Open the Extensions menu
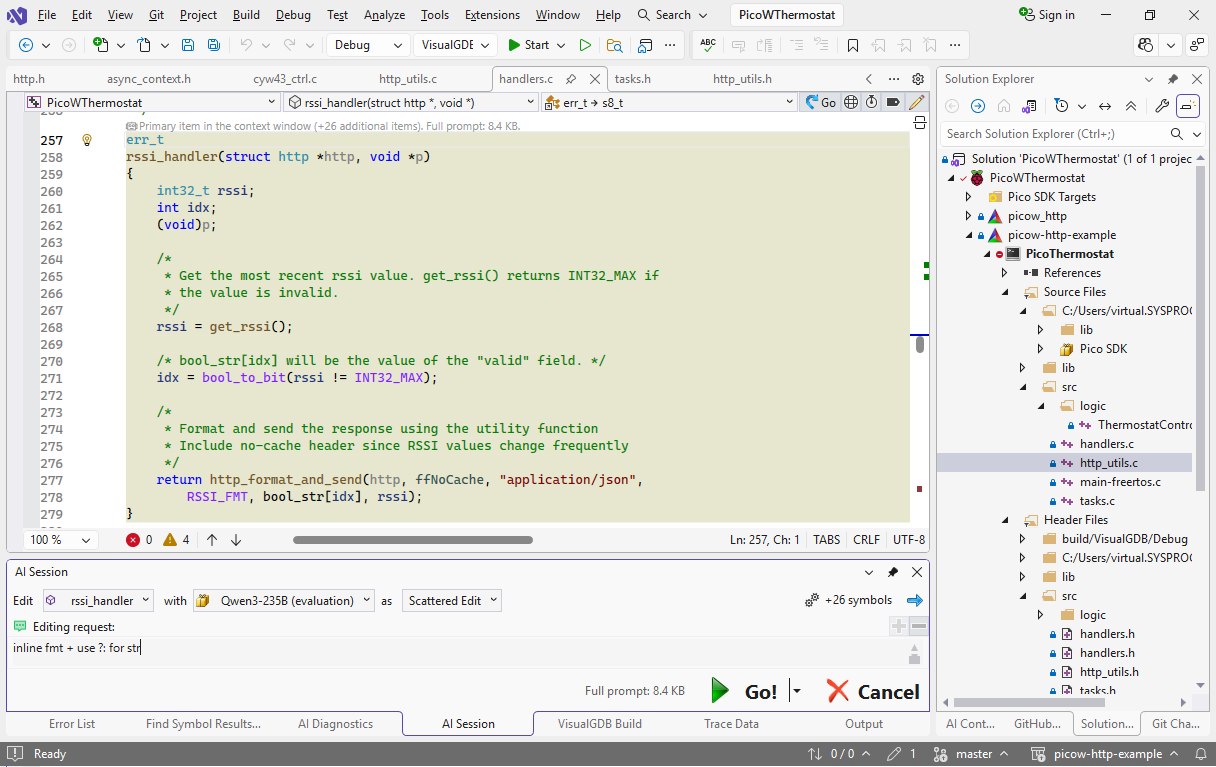The width and height of the screenshot is (1216, 767). click(492, 15)
